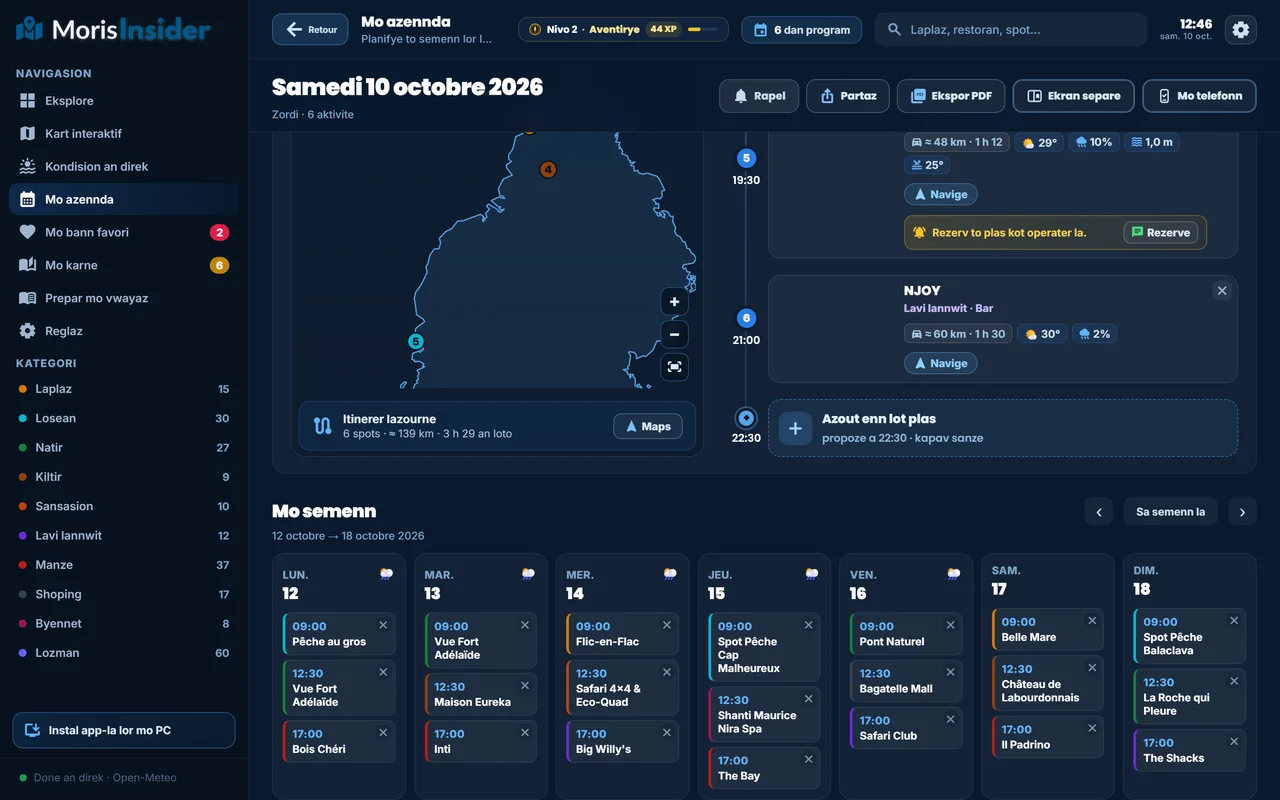
Task: Click Partaz to share the agenda
Action: (848, 96)
